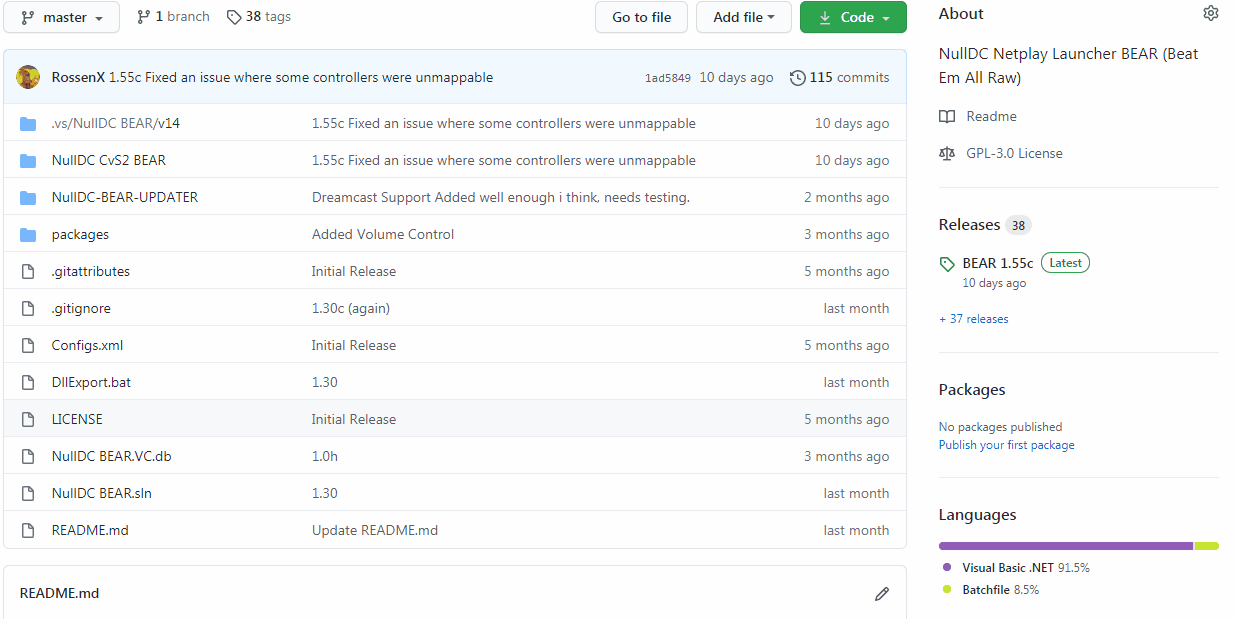Viewport: 1234px width, 619px height.
Task: Open the BEAR 1.55c release
Action: 998,263
